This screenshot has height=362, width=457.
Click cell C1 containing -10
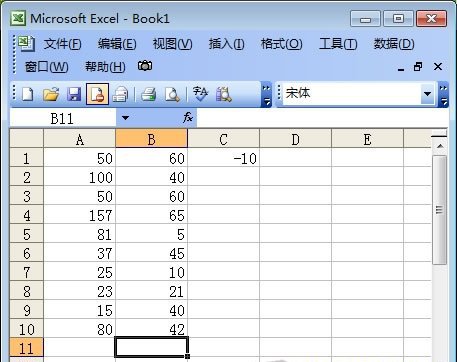click(x=223, y=158)
